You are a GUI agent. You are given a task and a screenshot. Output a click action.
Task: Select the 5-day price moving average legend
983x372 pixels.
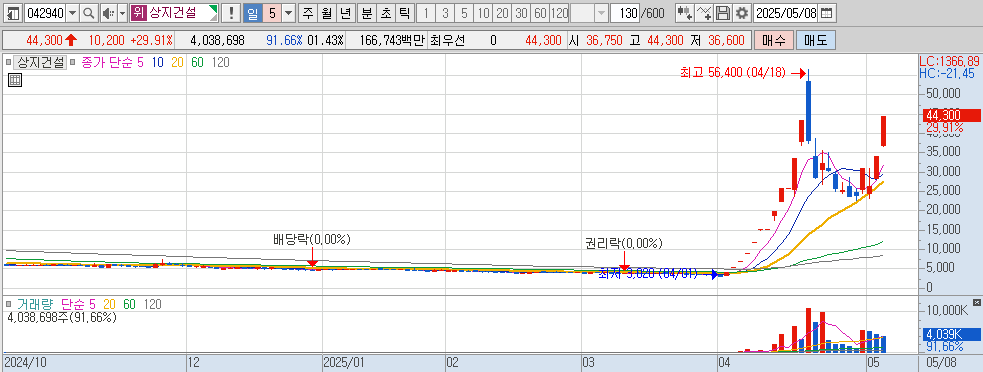click(140, 62)
